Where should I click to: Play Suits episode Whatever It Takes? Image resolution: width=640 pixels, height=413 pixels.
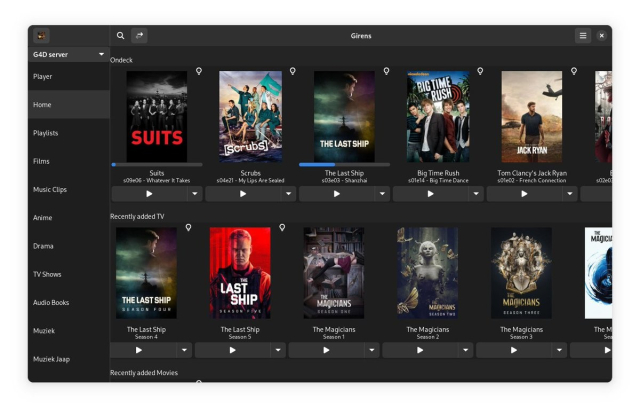pos(149,194)
